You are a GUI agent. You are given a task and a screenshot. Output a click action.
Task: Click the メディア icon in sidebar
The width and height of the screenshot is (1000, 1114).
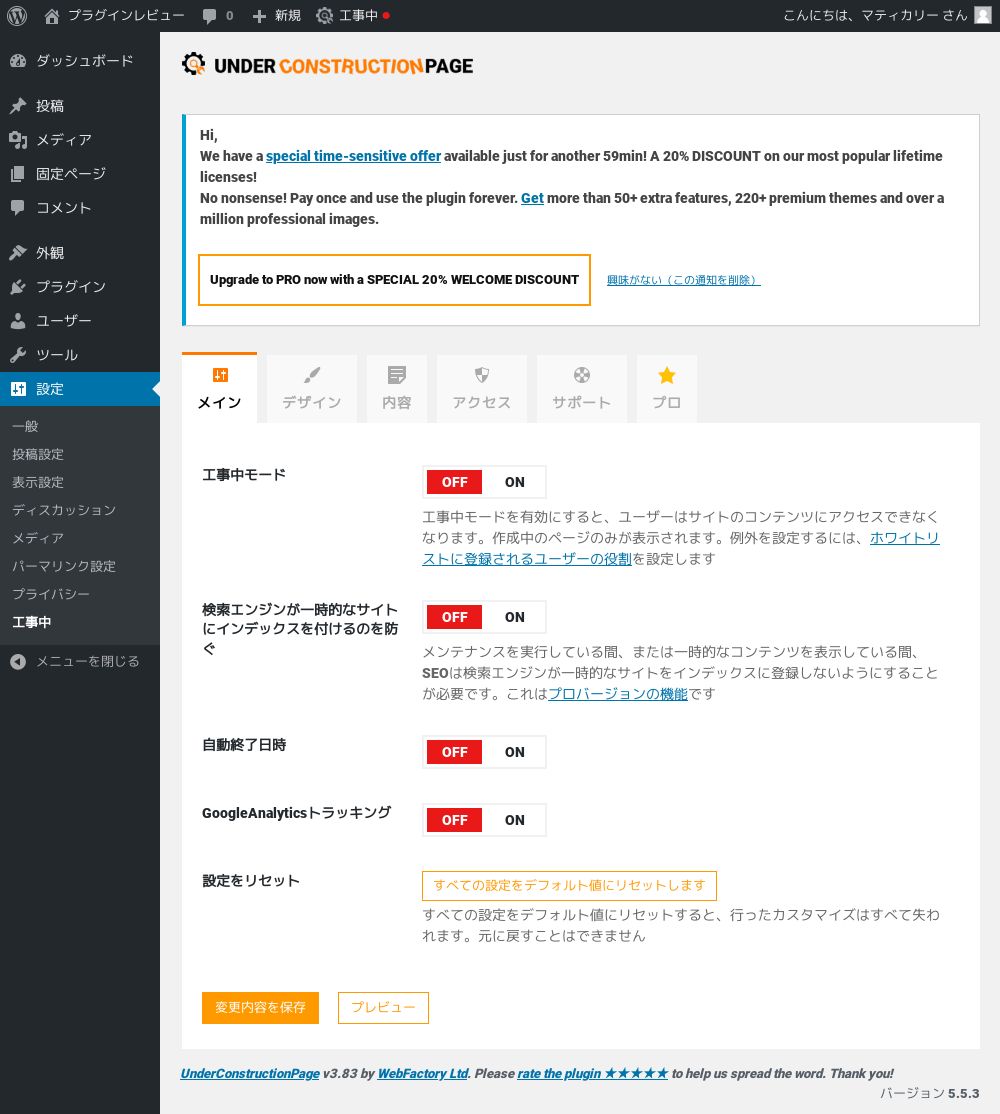coord(18,140)
